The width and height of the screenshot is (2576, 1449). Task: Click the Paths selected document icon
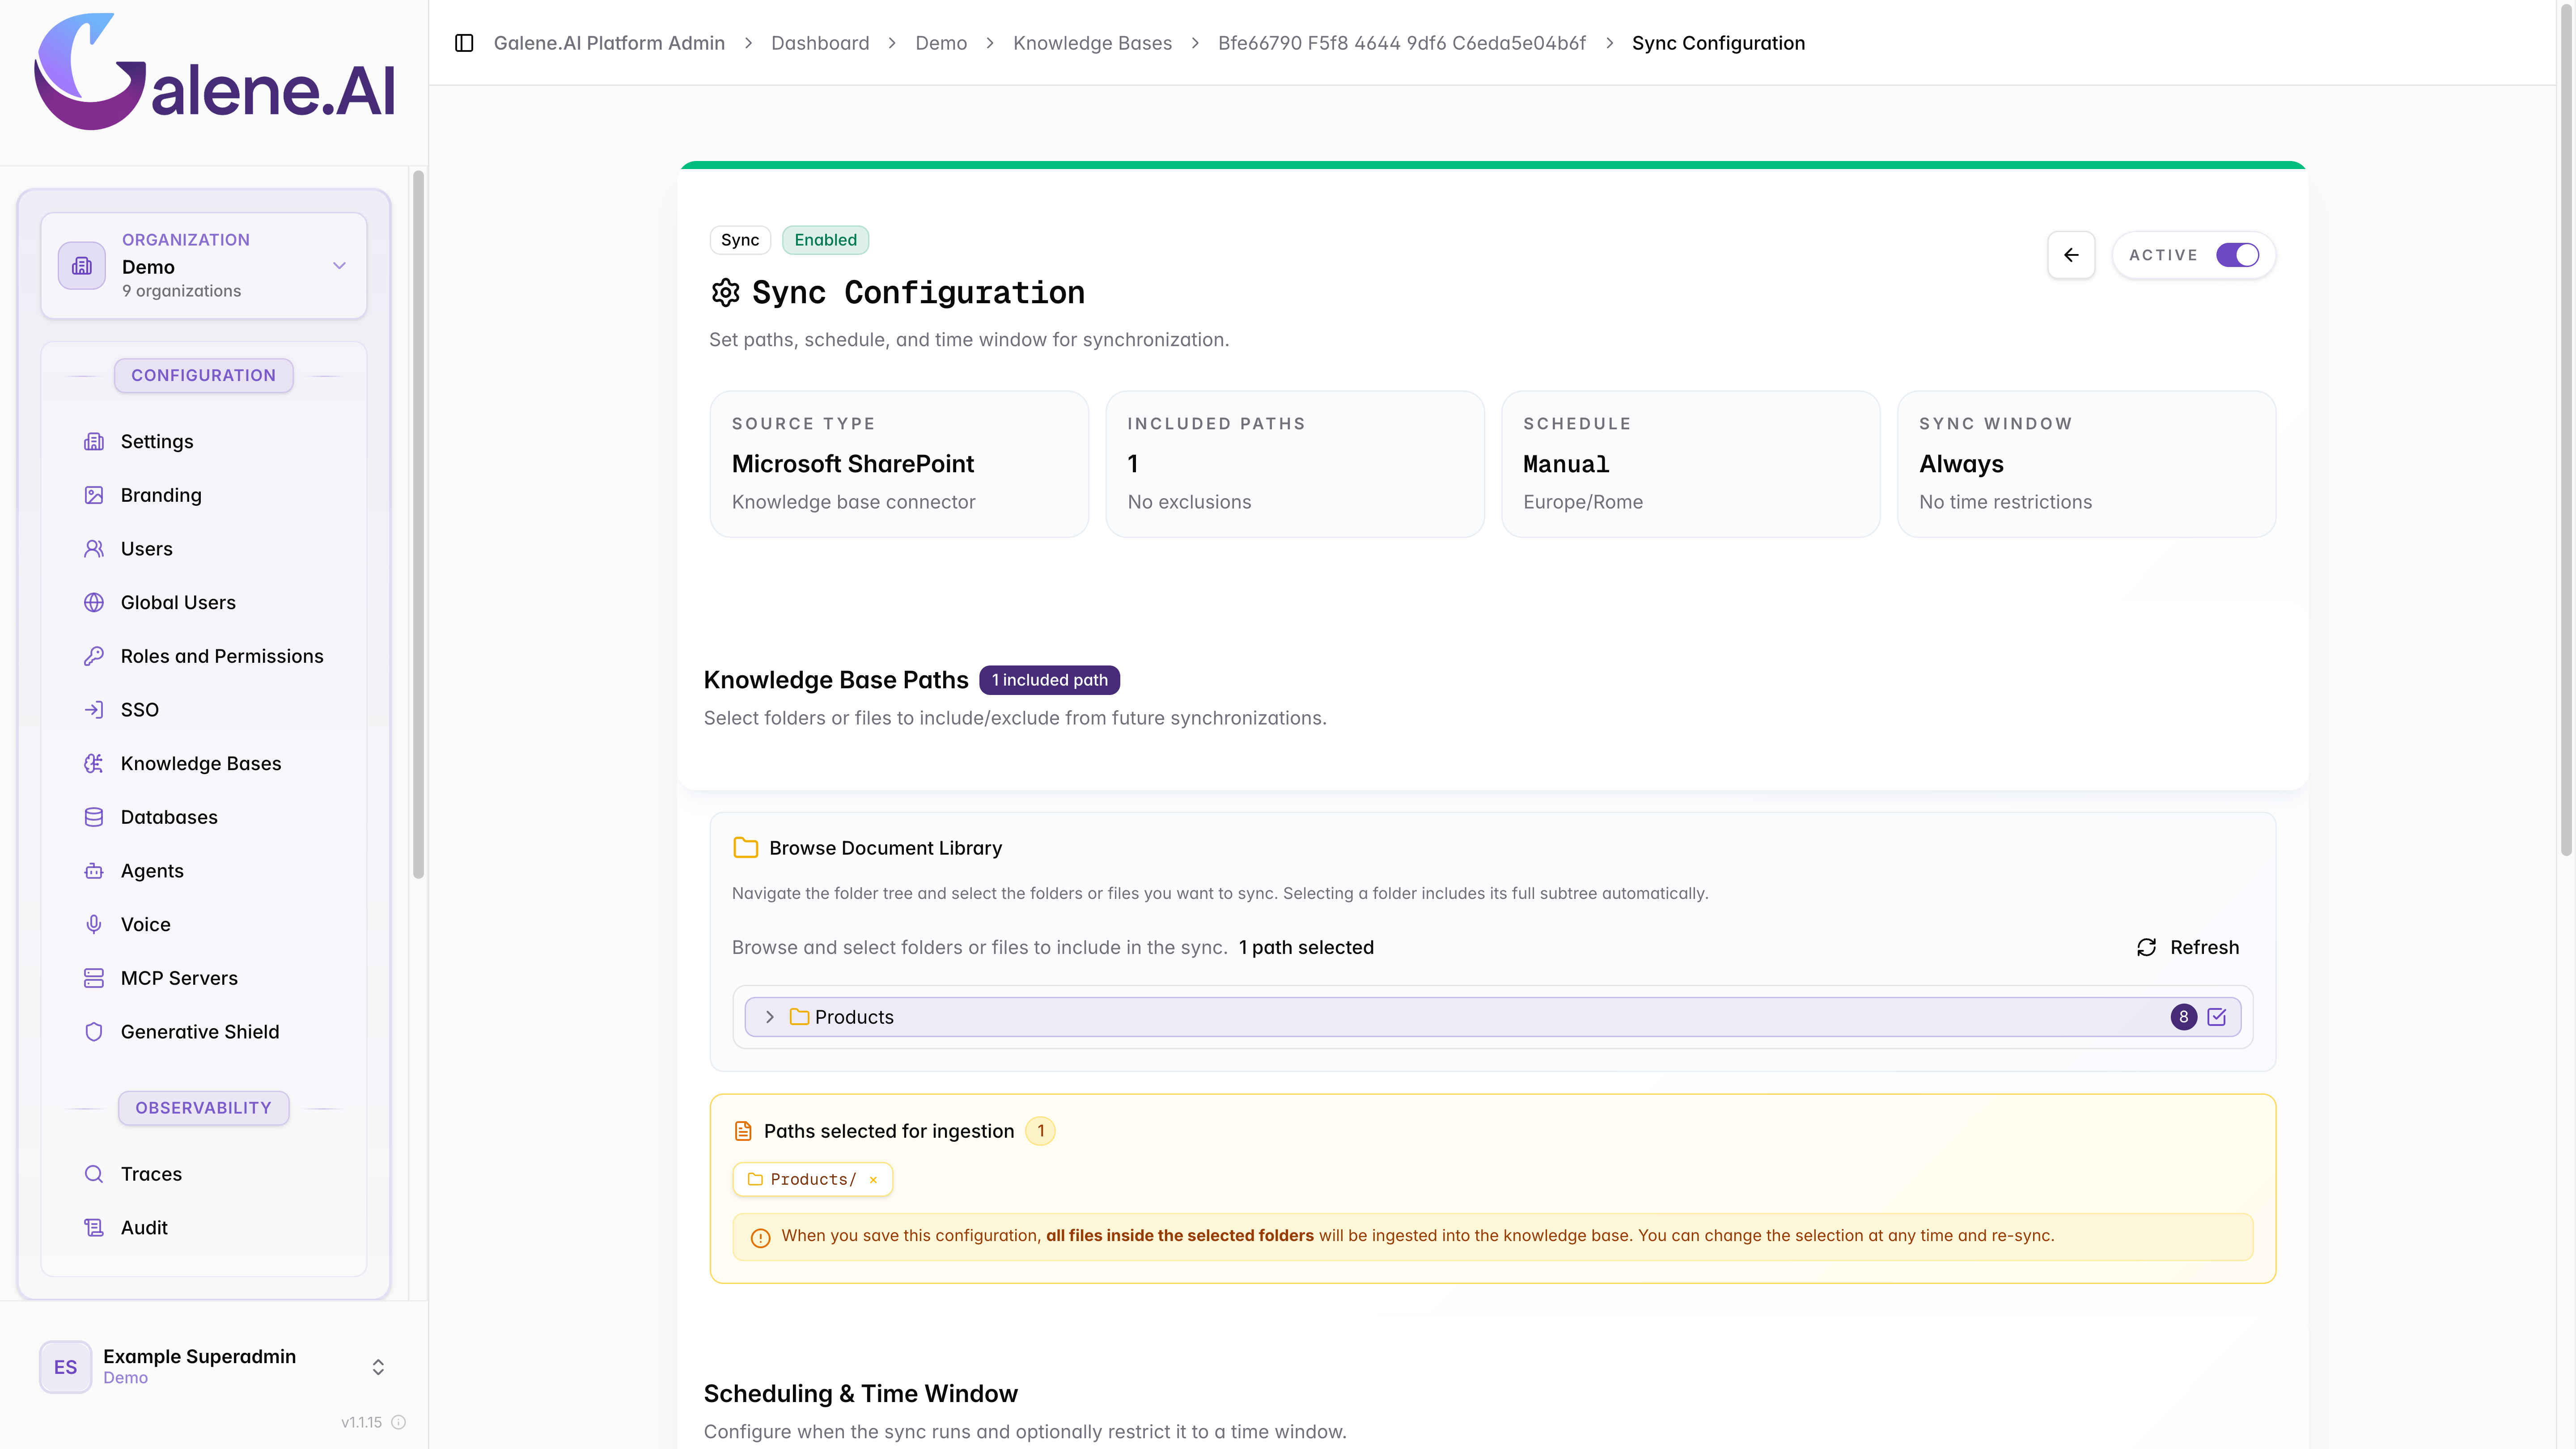coord(743,1131)
